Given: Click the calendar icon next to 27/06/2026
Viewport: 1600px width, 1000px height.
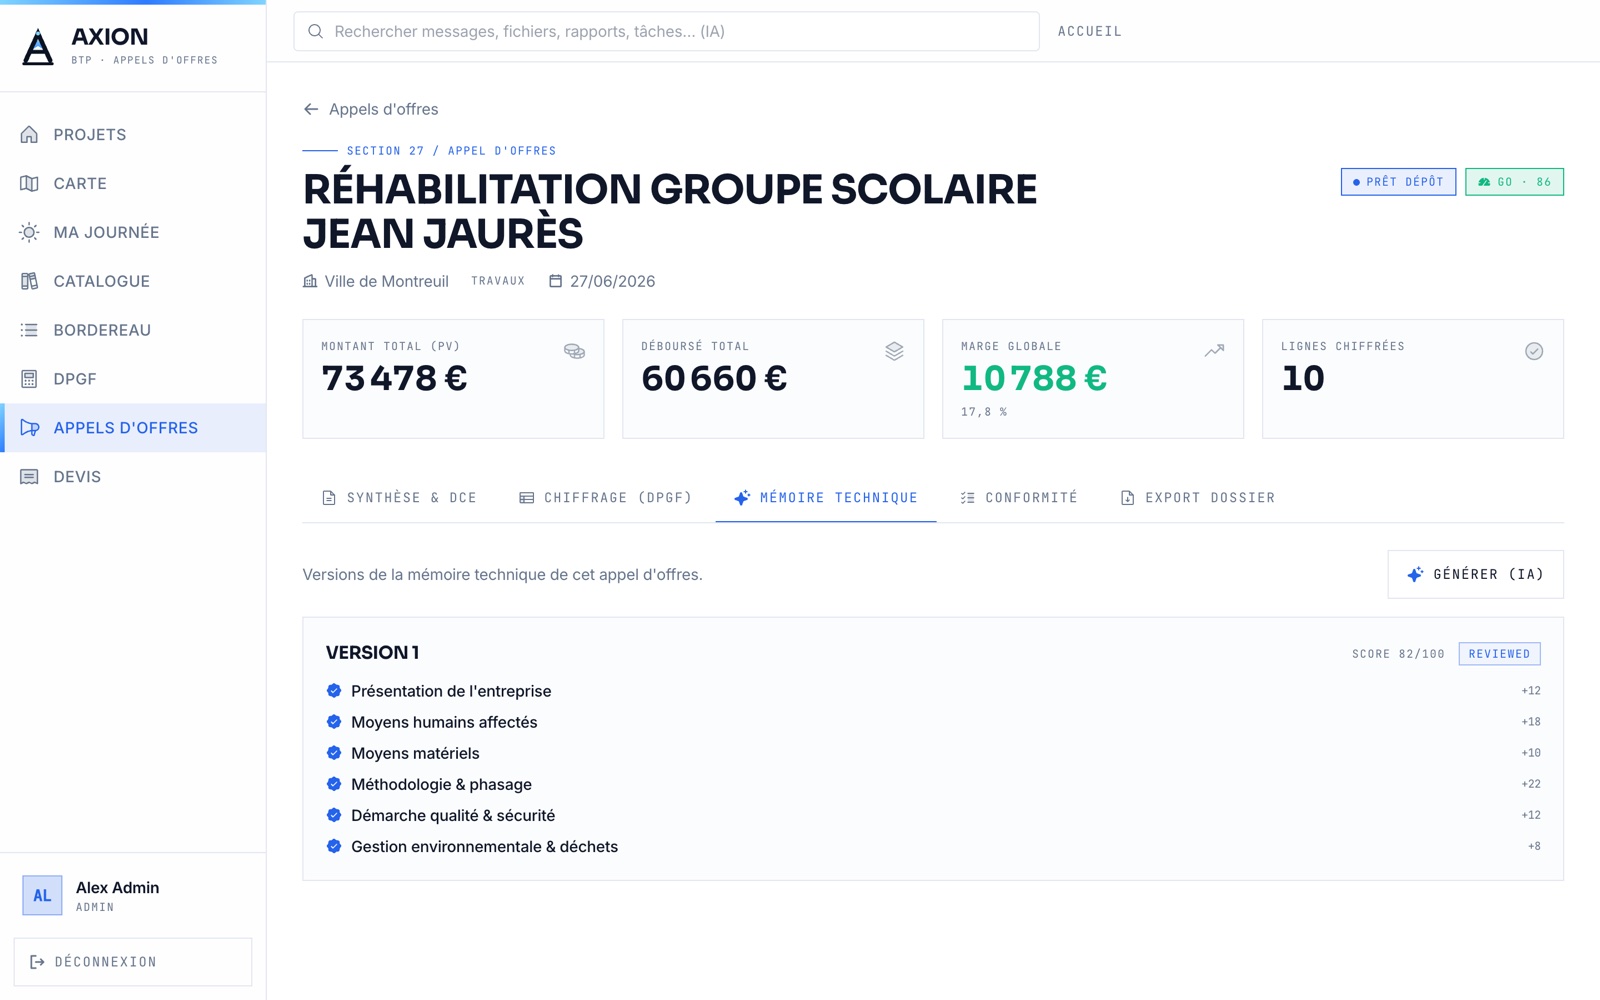Looking at the screenshot, I should 556,281.
